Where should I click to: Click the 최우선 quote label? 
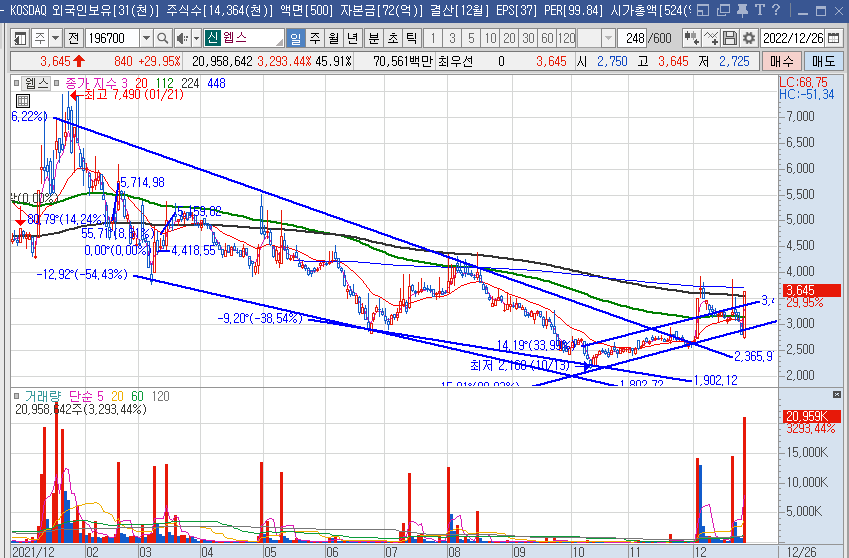[x=455, y=61]
